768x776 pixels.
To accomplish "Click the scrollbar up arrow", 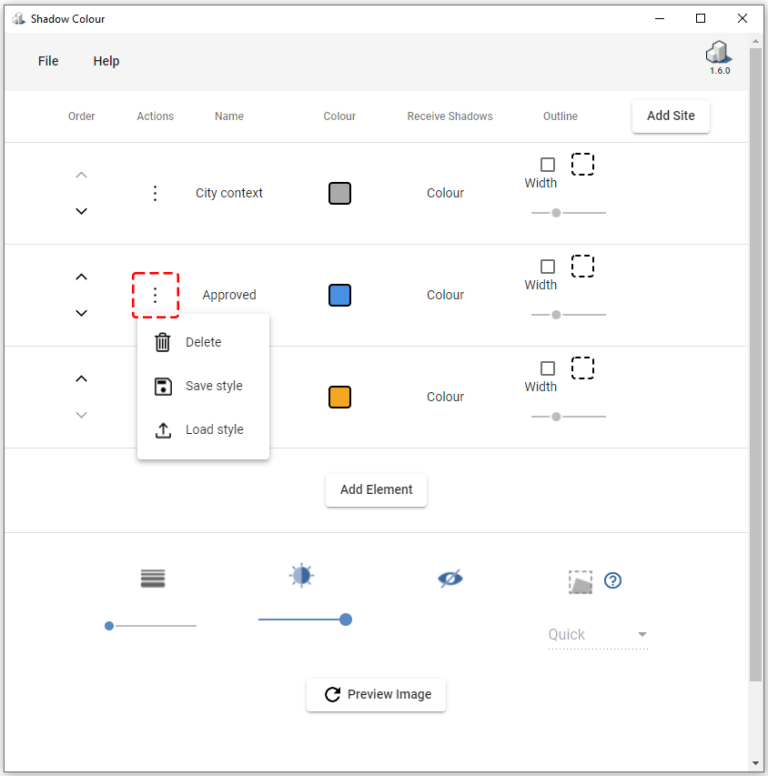I will pos(755,41).
